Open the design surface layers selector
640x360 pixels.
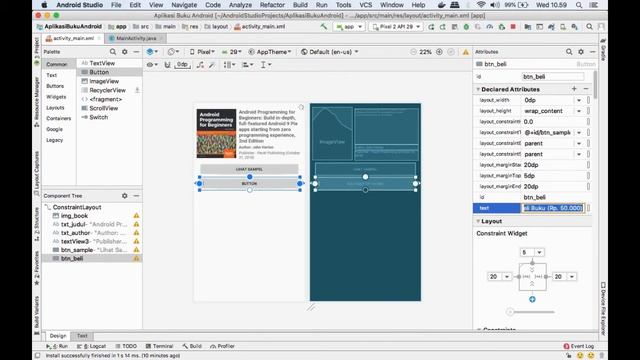pos(152,52)
